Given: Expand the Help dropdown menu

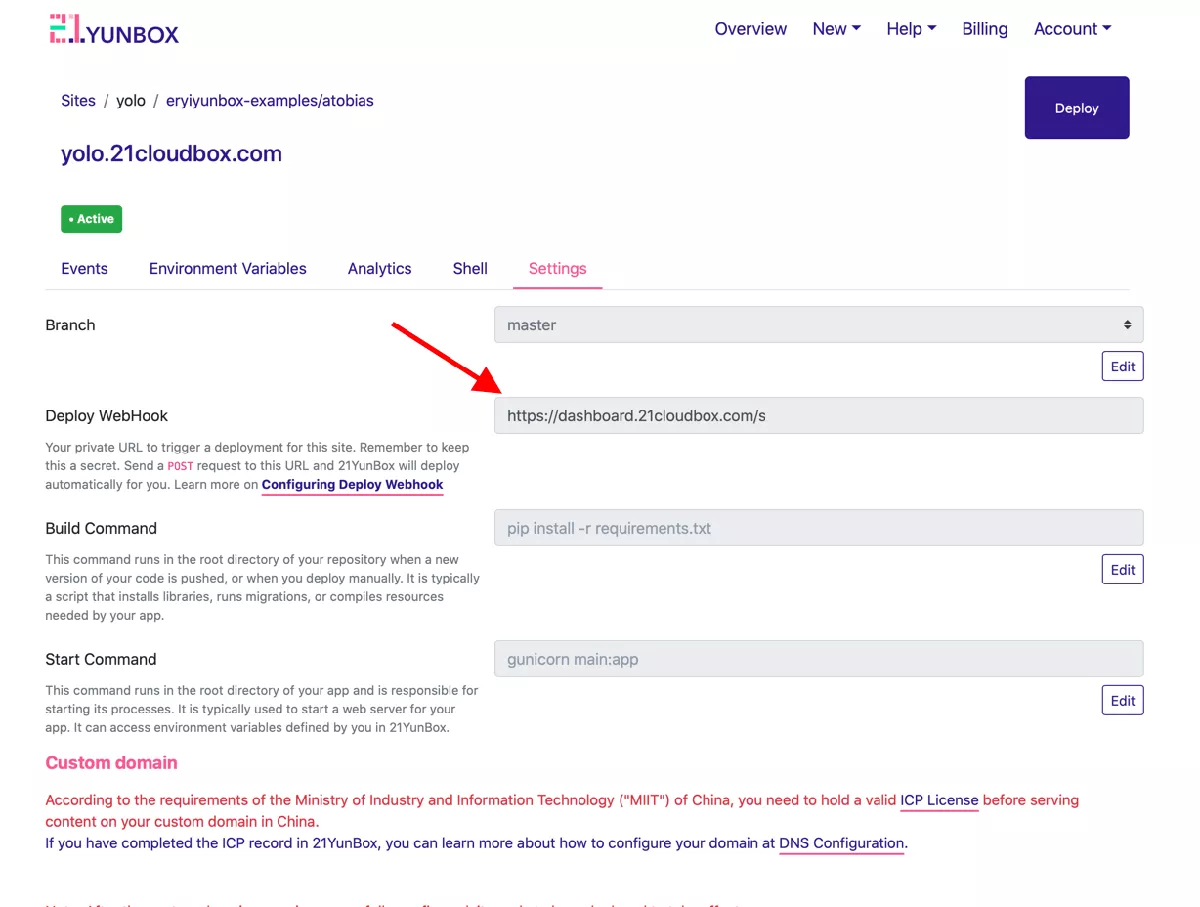Looking at the screenshot, I should [910, 29].
